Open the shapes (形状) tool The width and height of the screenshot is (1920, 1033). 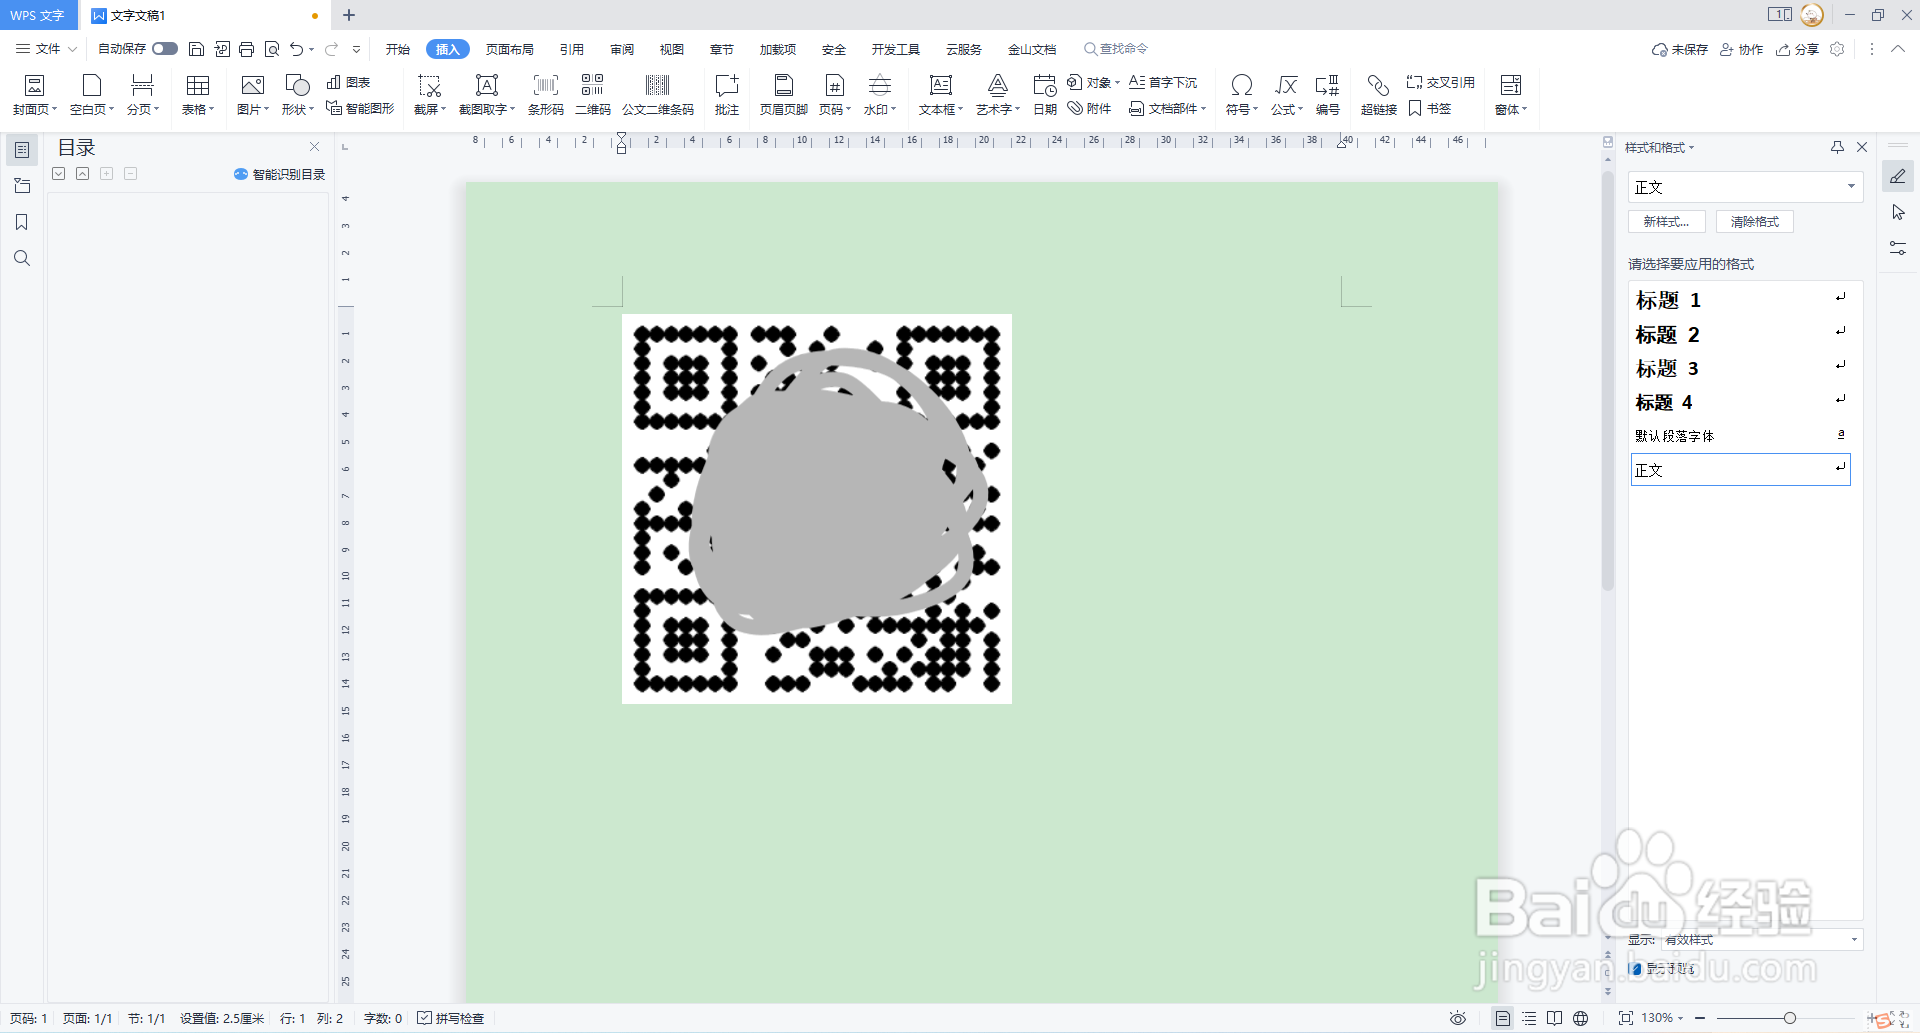(x=297, y=95)
